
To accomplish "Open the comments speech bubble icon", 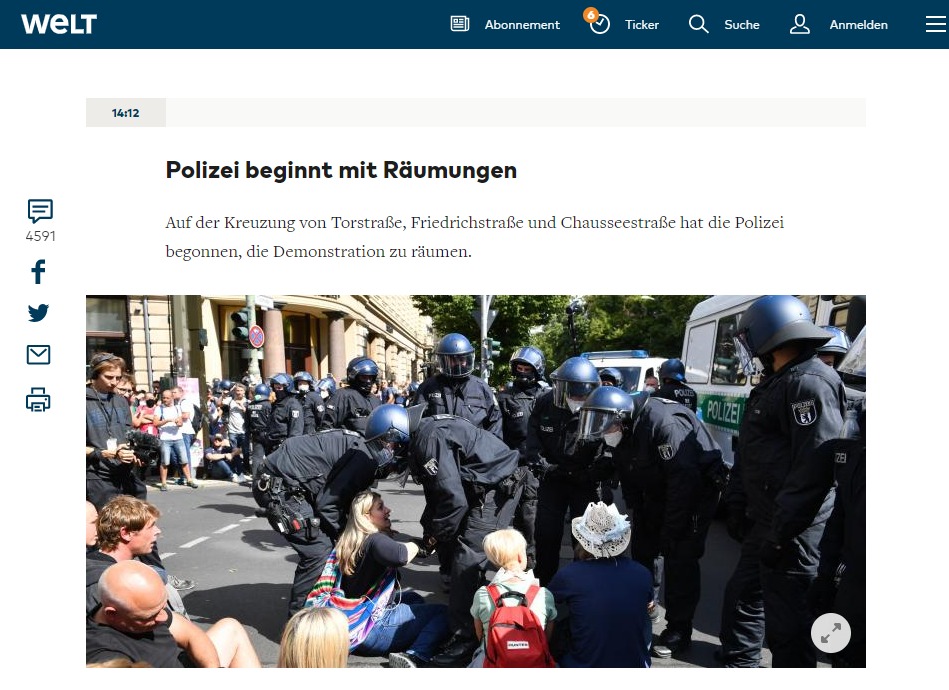I will (40, 211).
